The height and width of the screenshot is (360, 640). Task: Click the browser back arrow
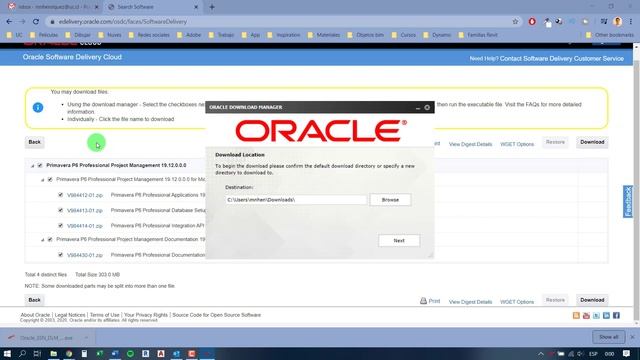(9, 22)
